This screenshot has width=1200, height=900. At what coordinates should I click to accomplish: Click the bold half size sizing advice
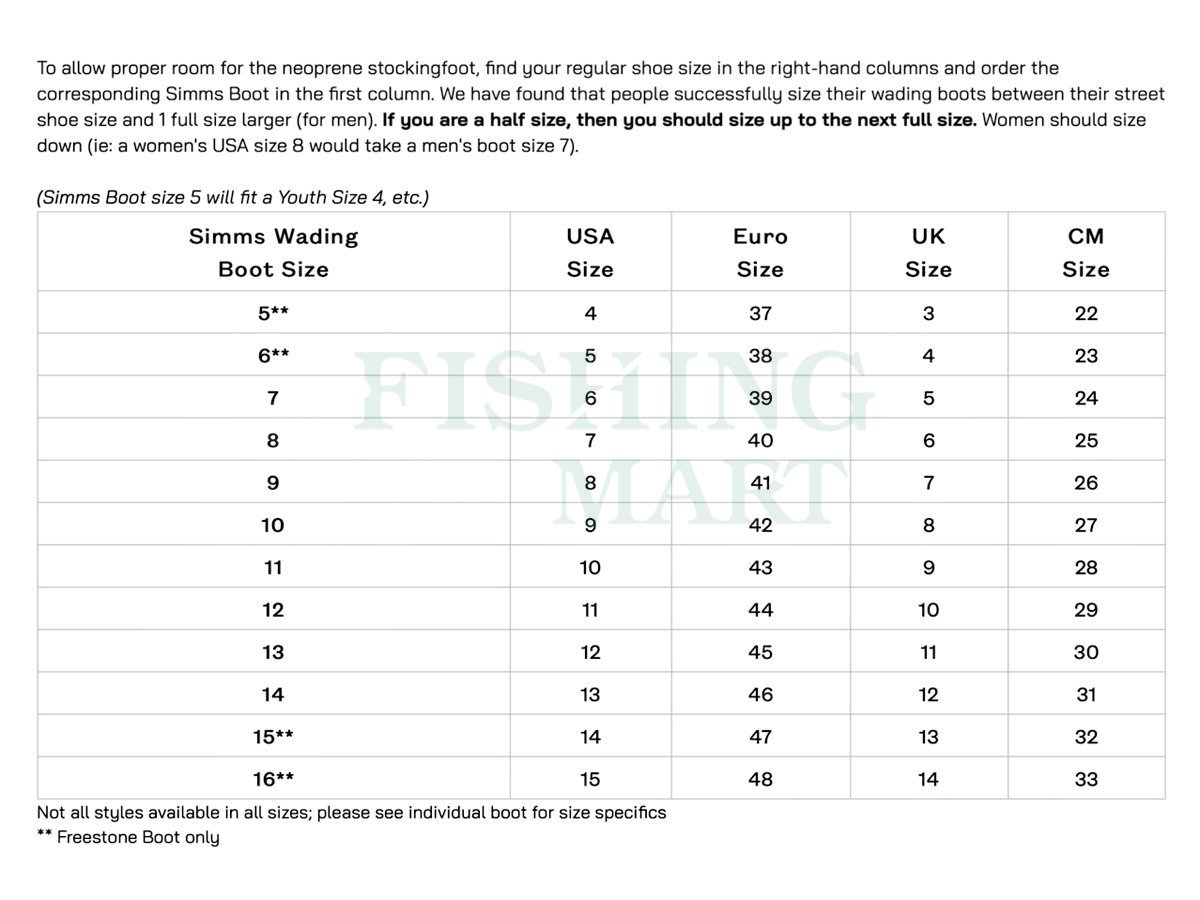[x=680, y=120]
